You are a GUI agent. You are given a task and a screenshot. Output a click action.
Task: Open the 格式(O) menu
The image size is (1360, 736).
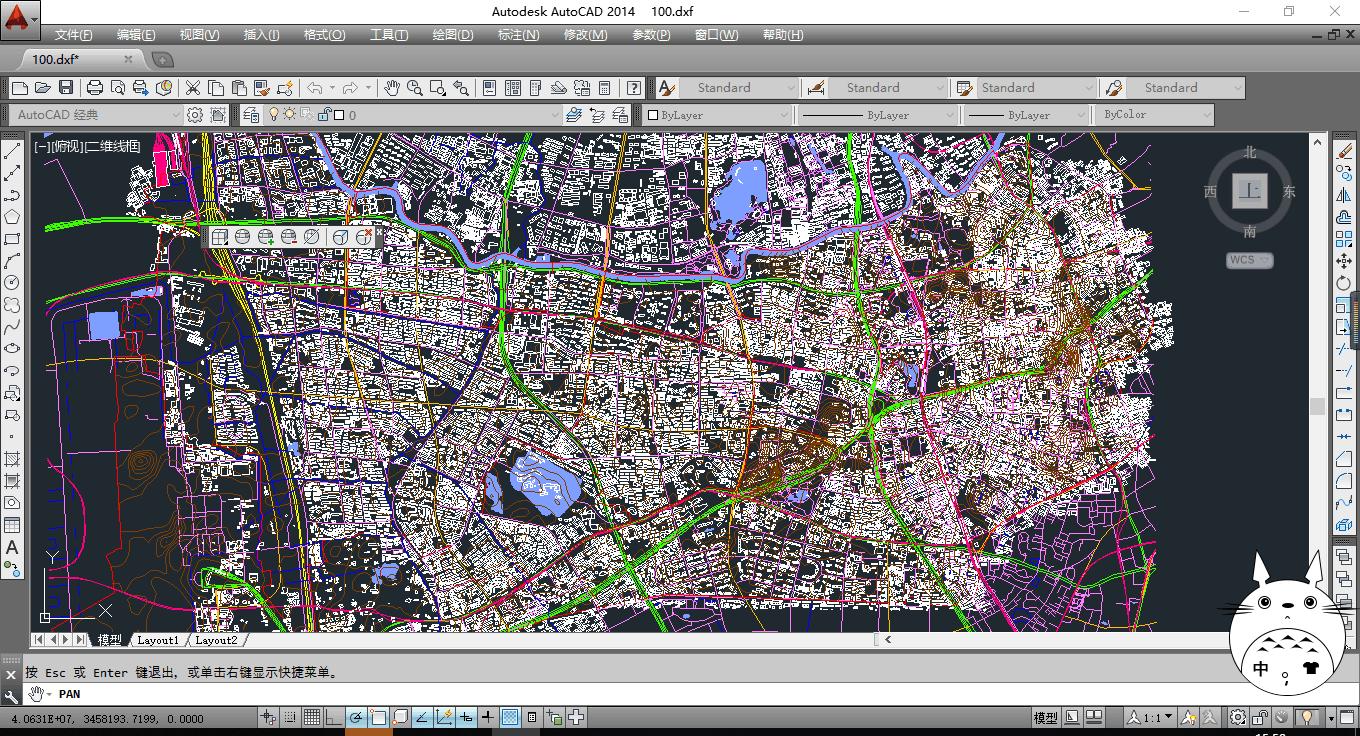click(324, 35)
